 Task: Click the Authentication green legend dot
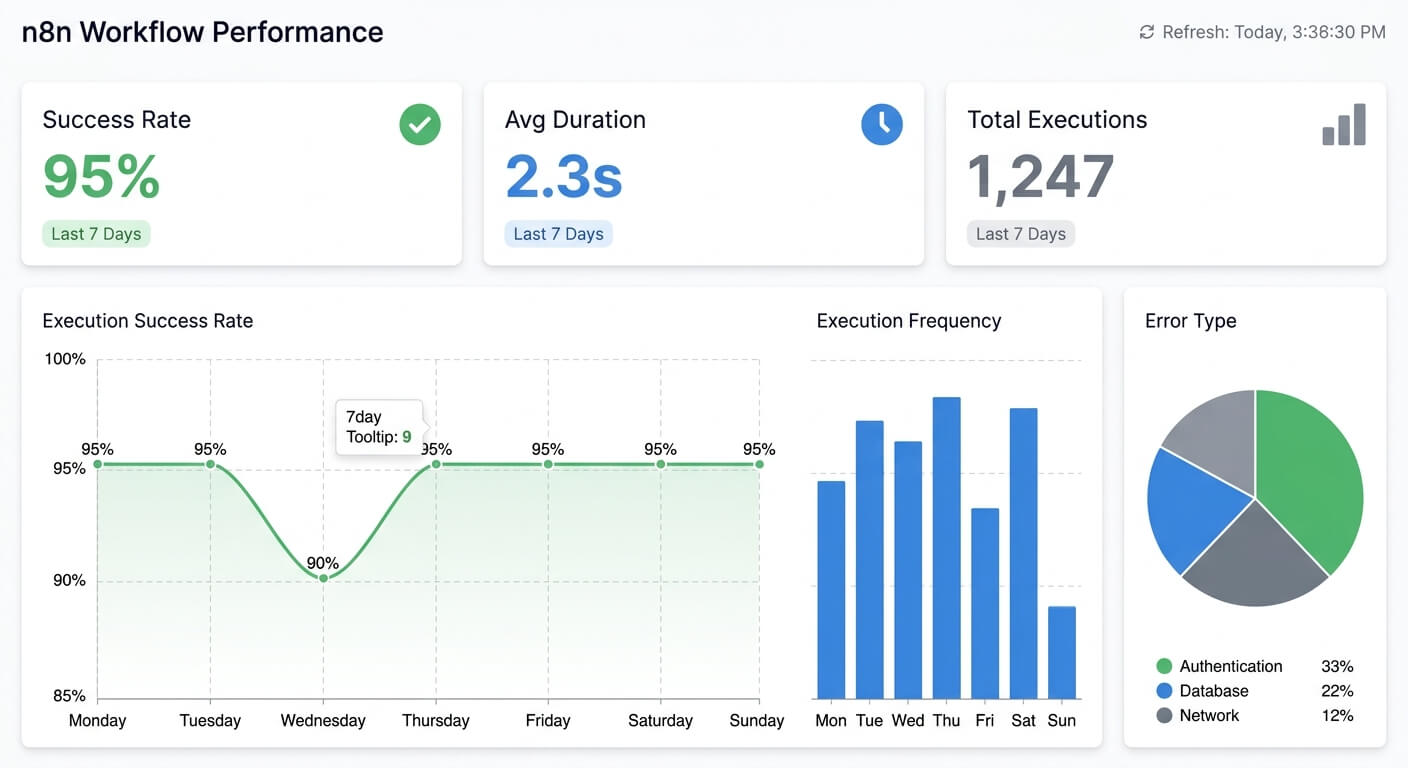(x=1164, y=666)
